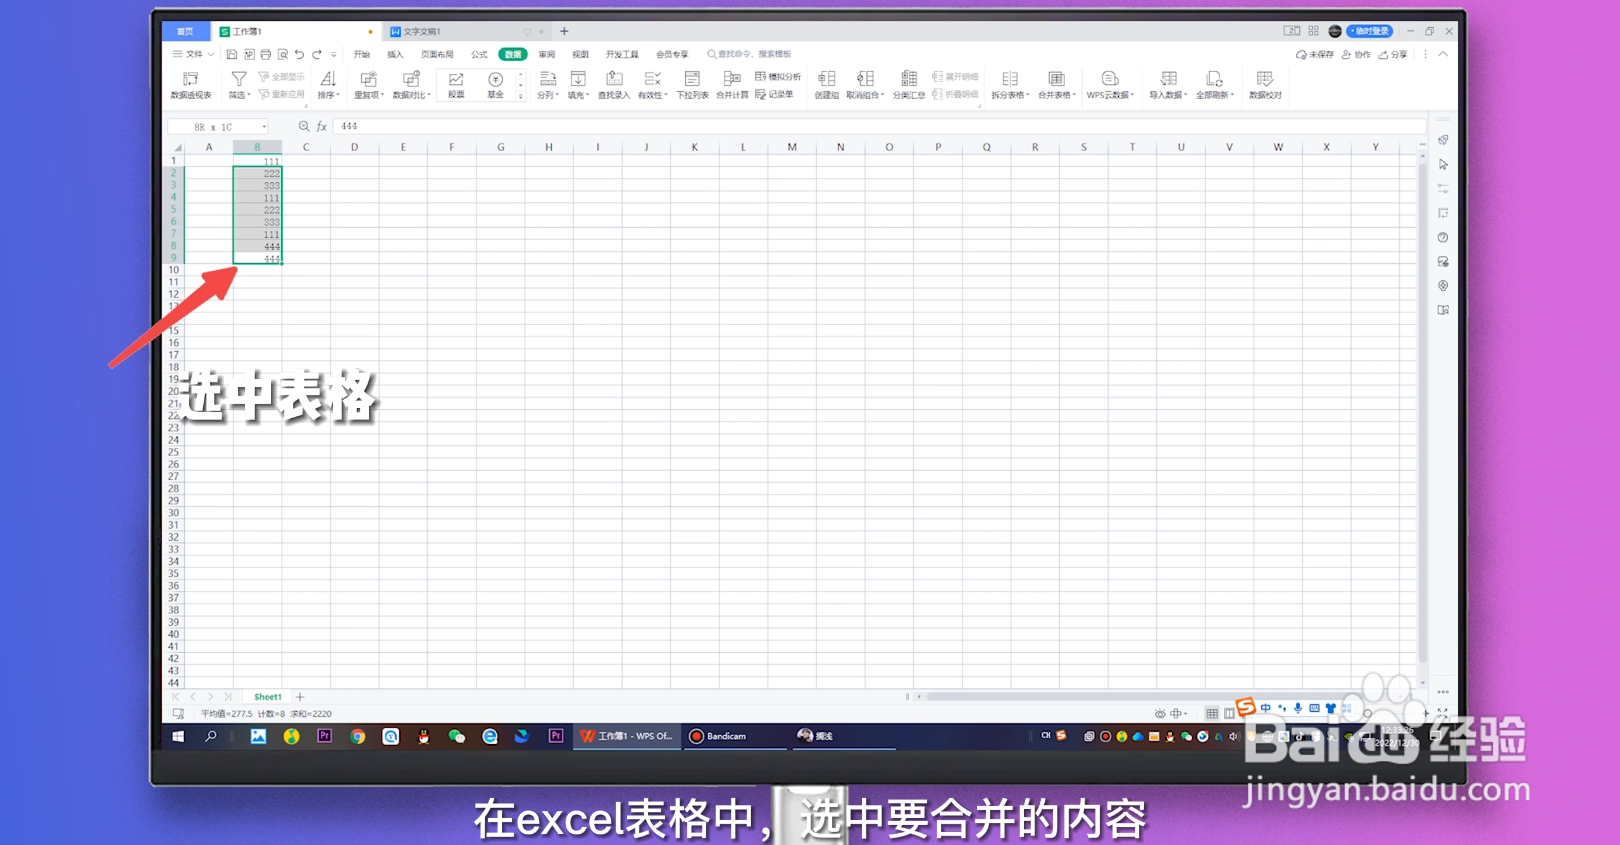Collapse the ribbon with top-right chevron

point(1443,54)
